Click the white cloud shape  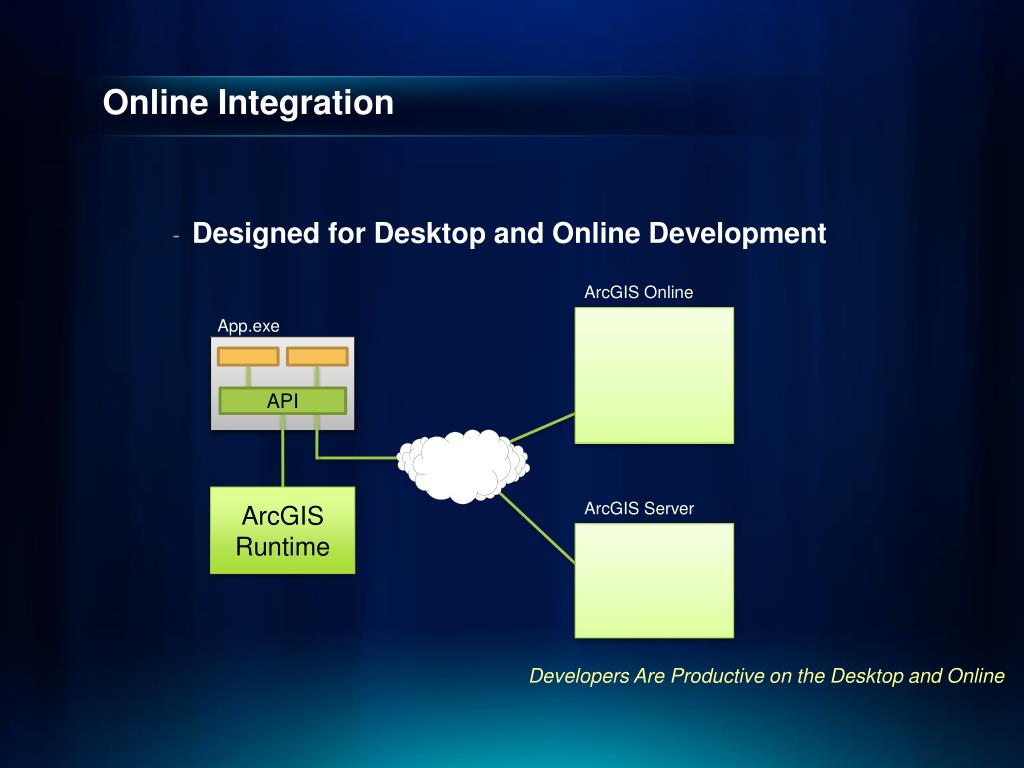pyautogui.click(x=463, y=466)
